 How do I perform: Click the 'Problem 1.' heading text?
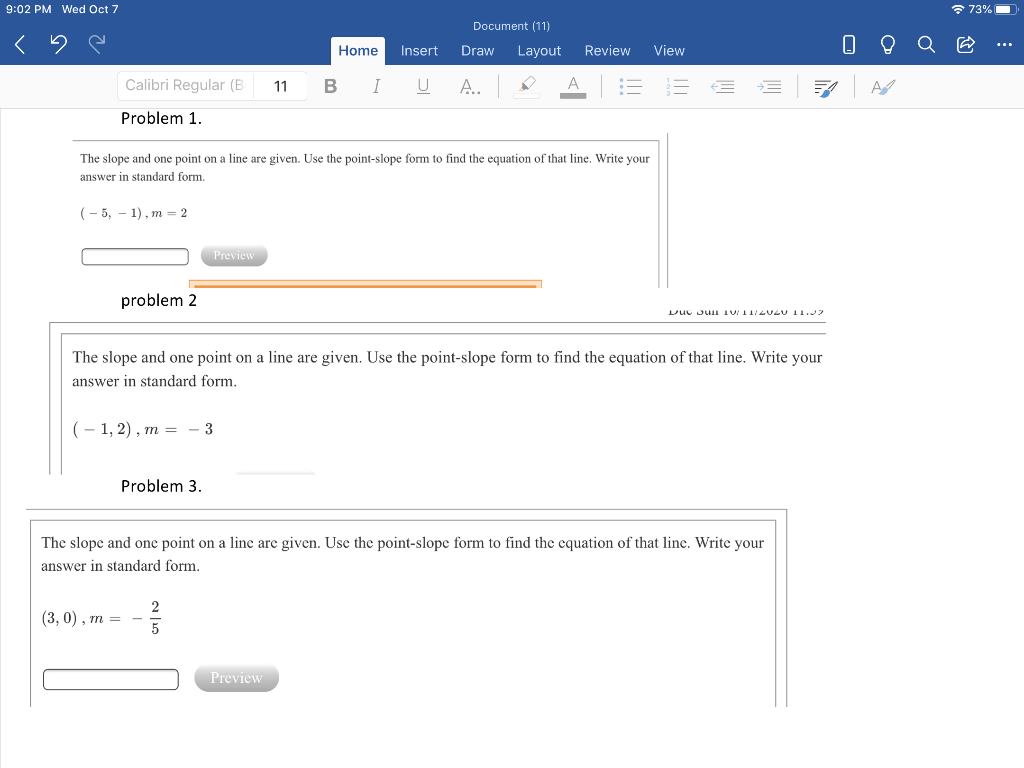pos(161,118)
